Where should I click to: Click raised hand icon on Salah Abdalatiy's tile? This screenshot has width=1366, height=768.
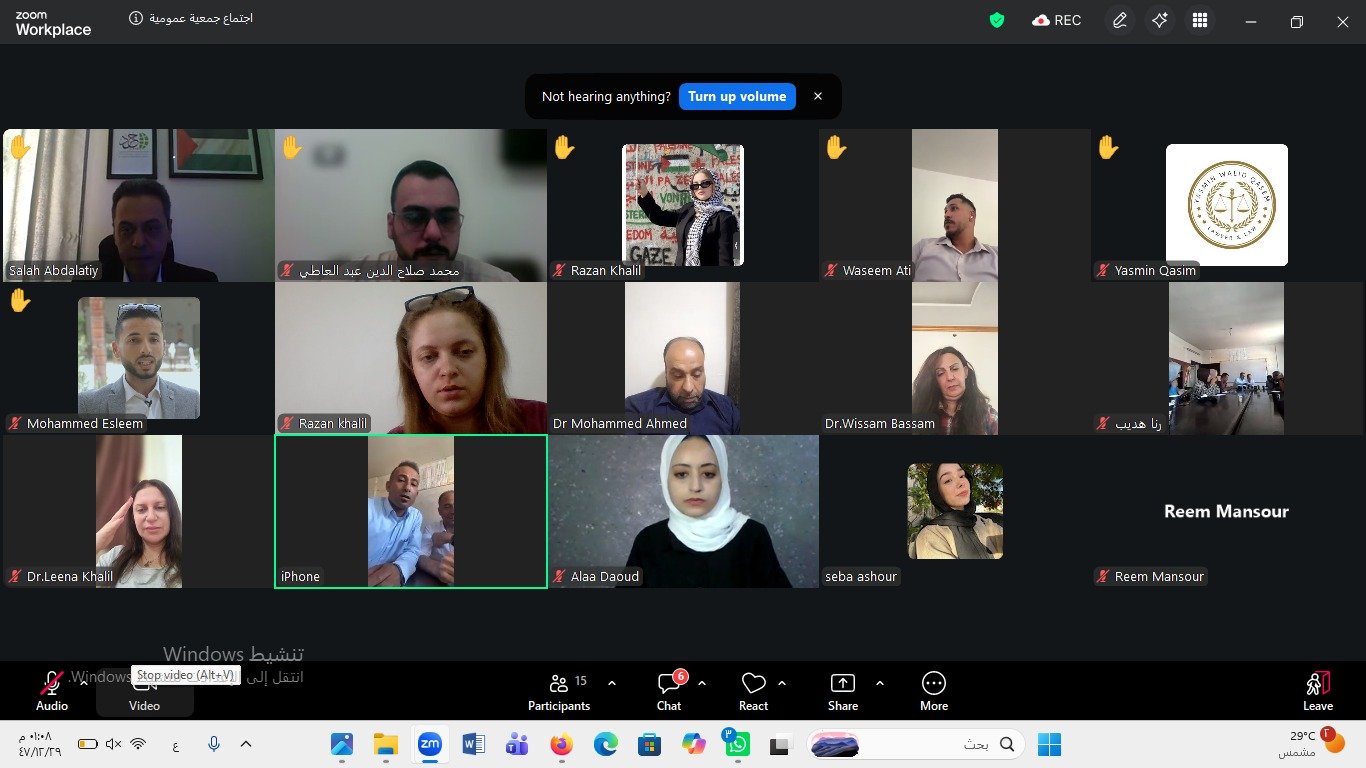point(19,147)
